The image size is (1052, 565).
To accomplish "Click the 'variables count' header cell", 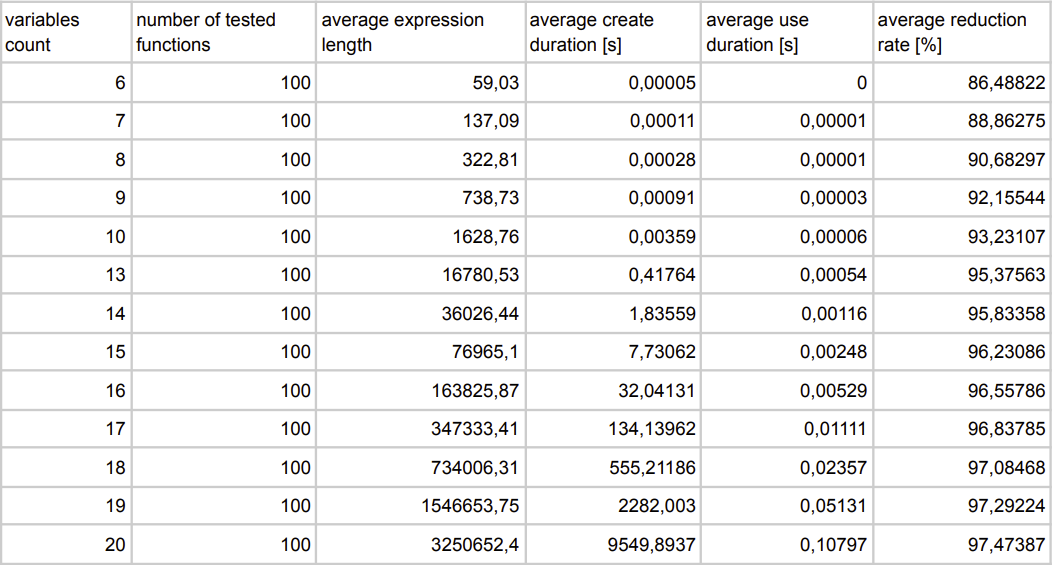I will [x=65, y=32].
